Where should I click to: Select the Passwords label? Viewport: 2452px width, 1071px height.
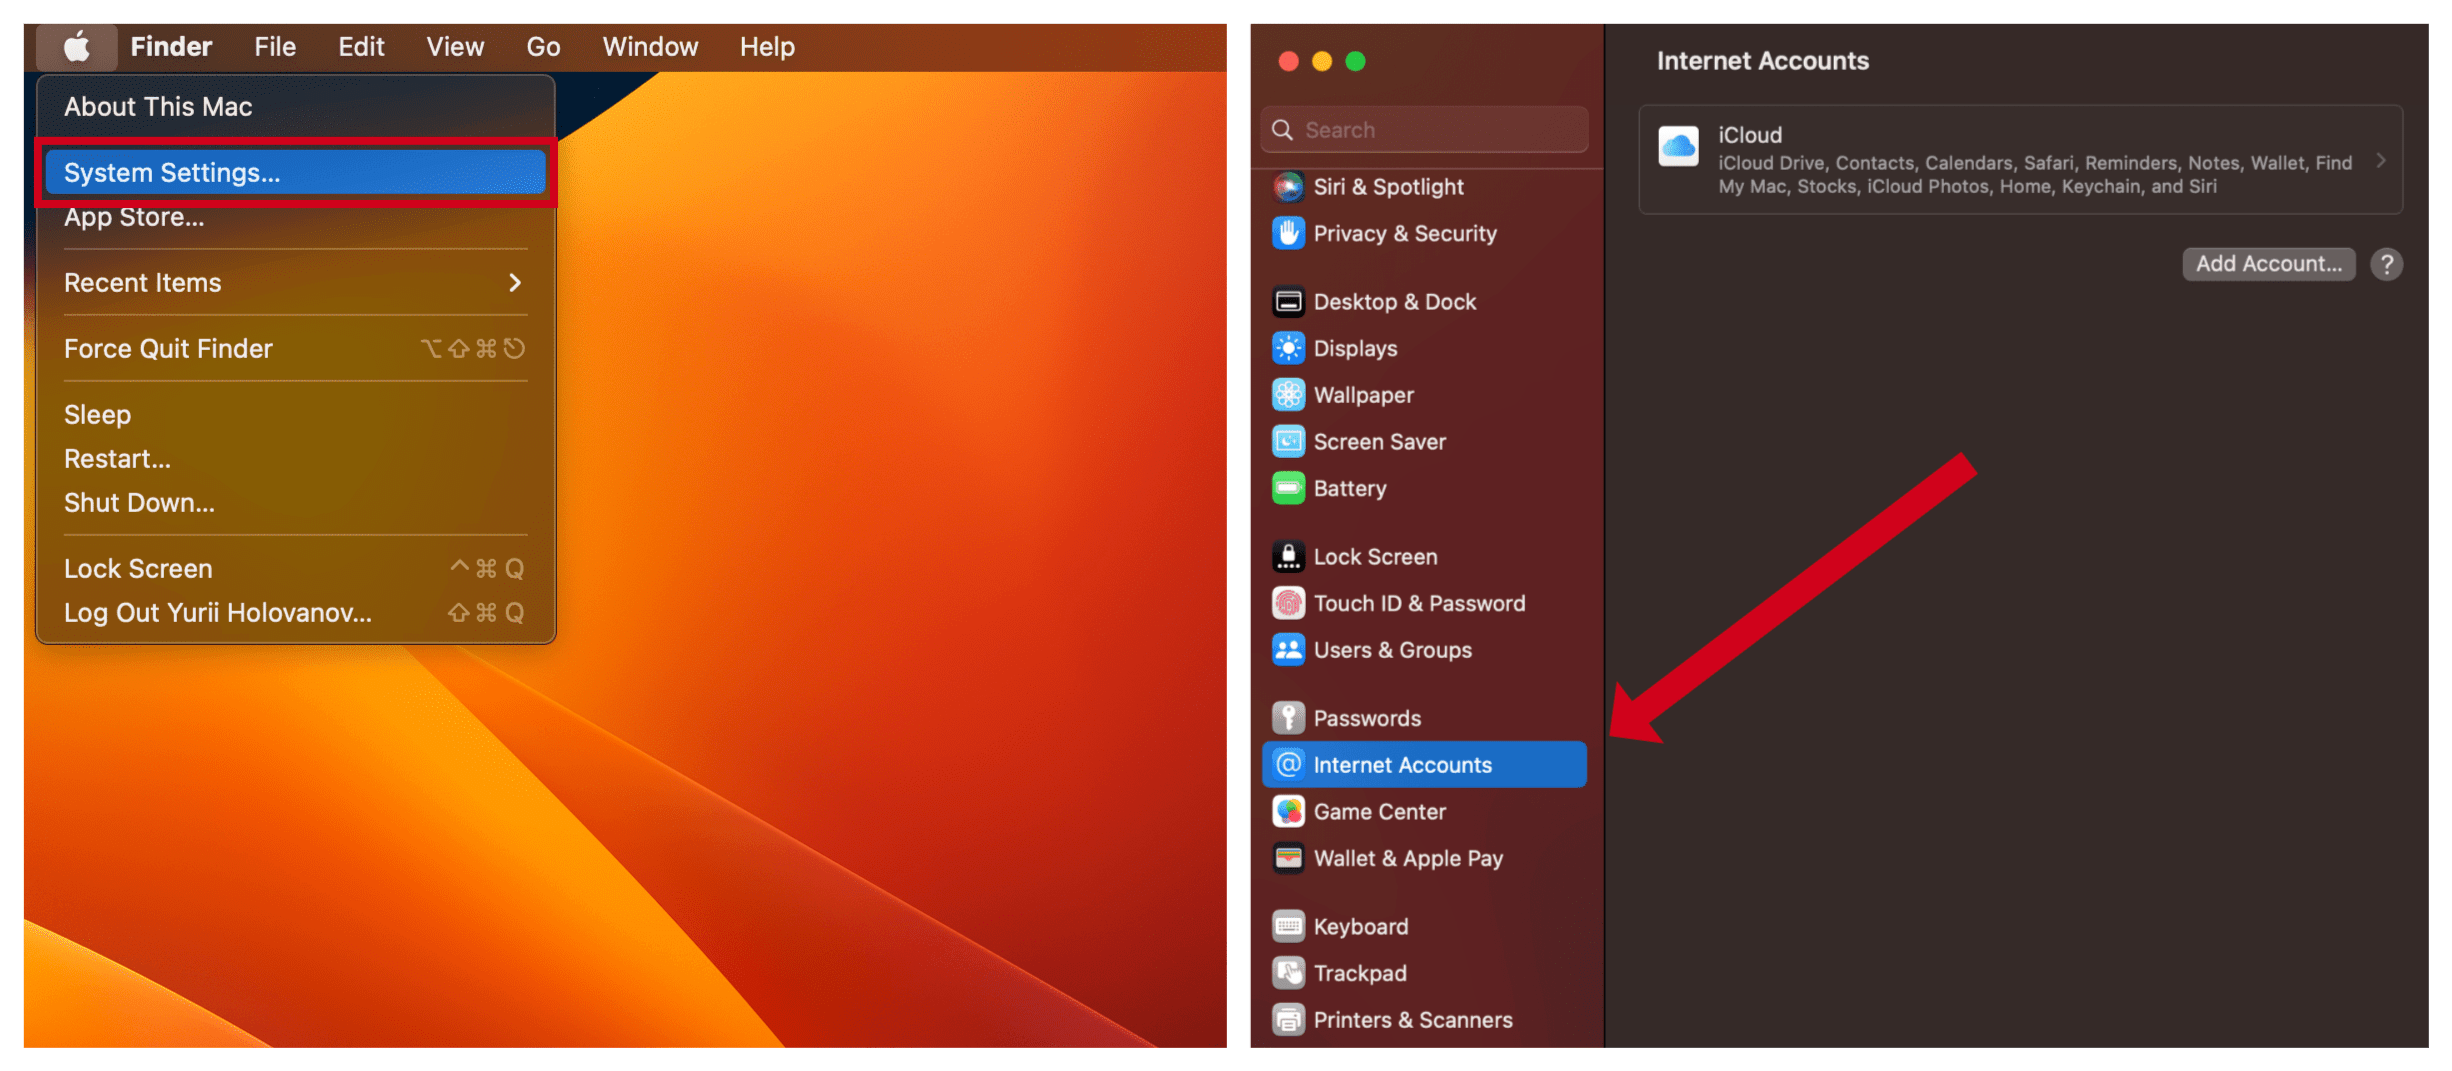1367,718
